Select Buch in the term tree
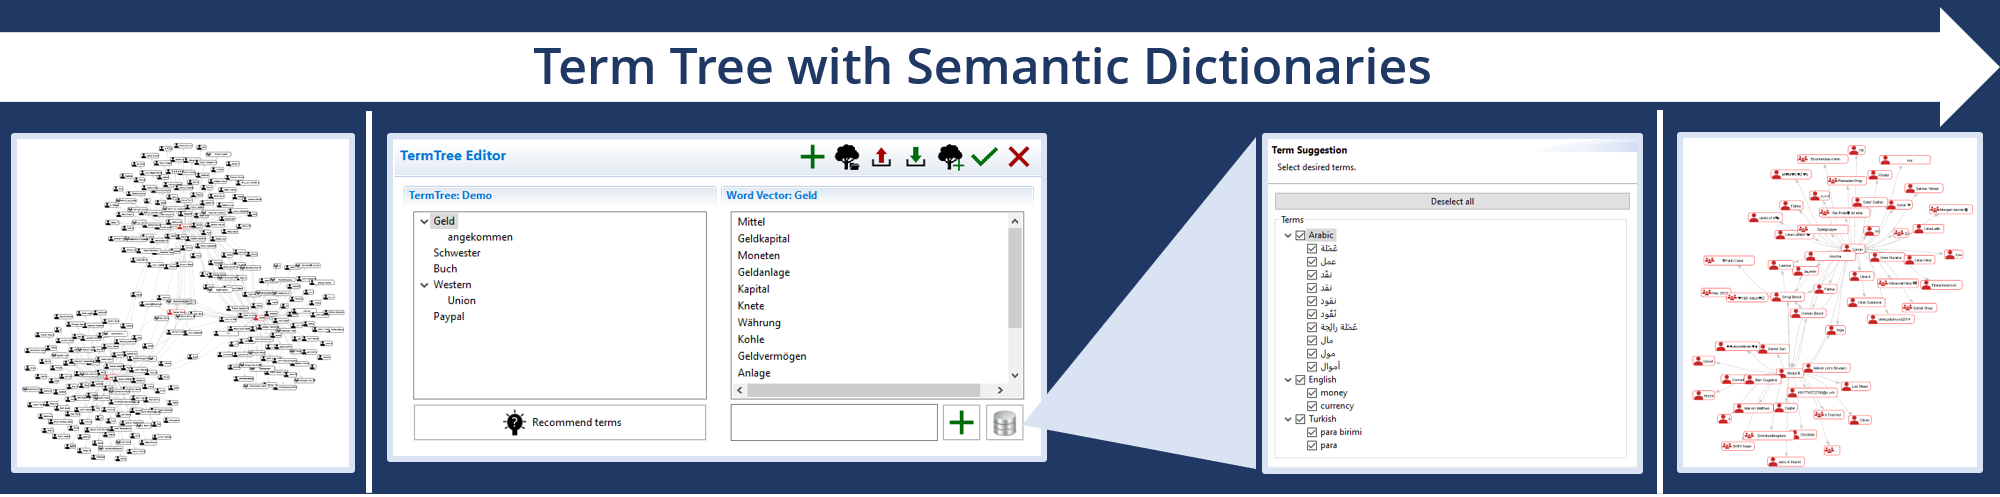2000x497 pixels. (445, 269)
